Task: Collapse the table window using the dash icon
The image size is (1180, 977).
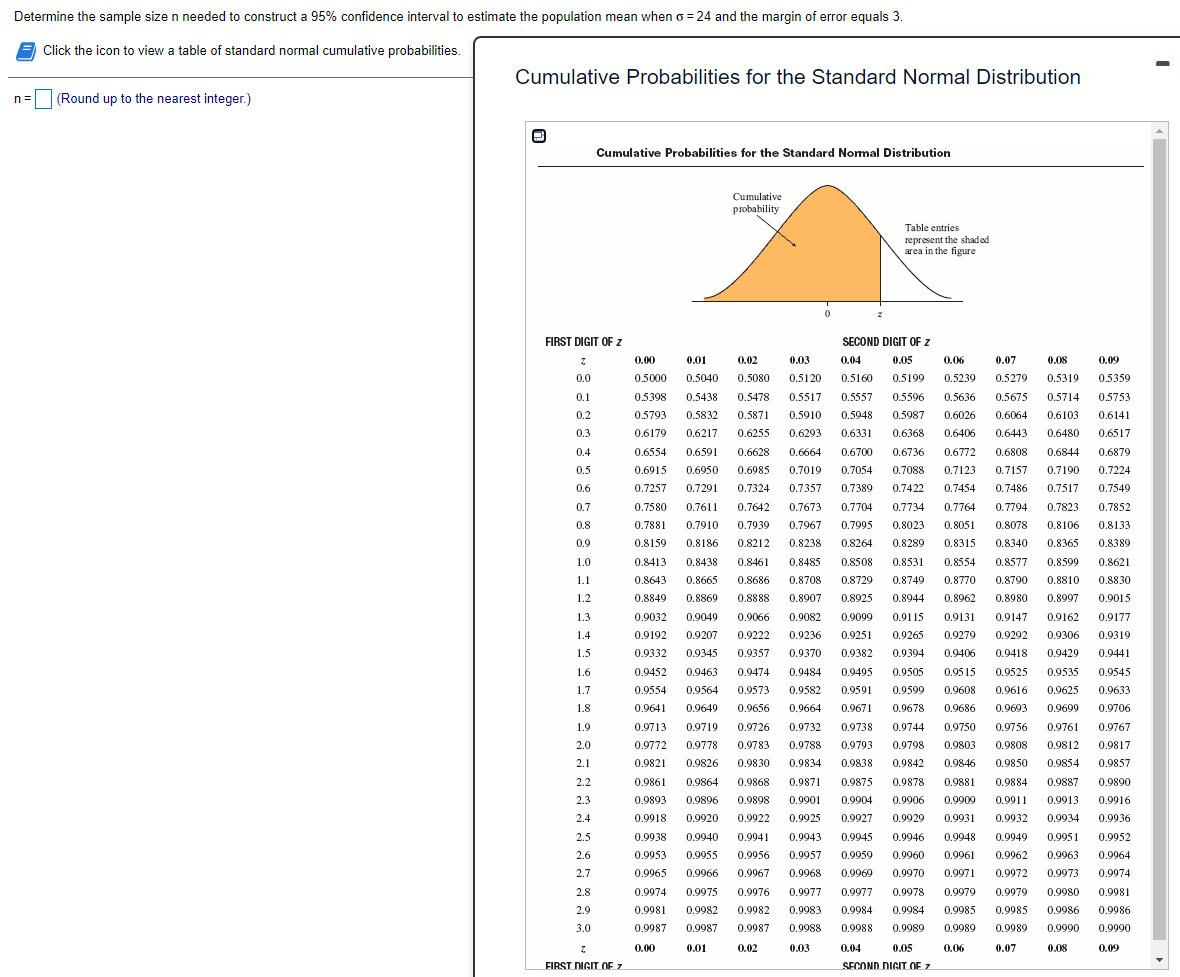Action: (1162, 63)
